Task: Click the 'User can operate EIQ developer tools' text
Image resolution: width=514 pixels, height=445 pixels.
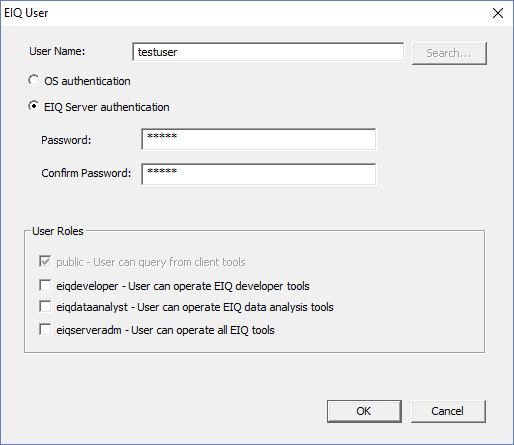Action: coord(219,286)
